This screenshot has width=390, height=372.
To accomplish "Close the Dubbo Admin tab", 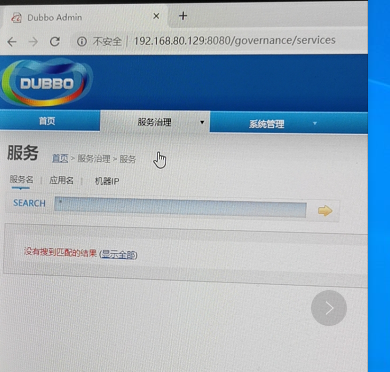I will point(156,16).
